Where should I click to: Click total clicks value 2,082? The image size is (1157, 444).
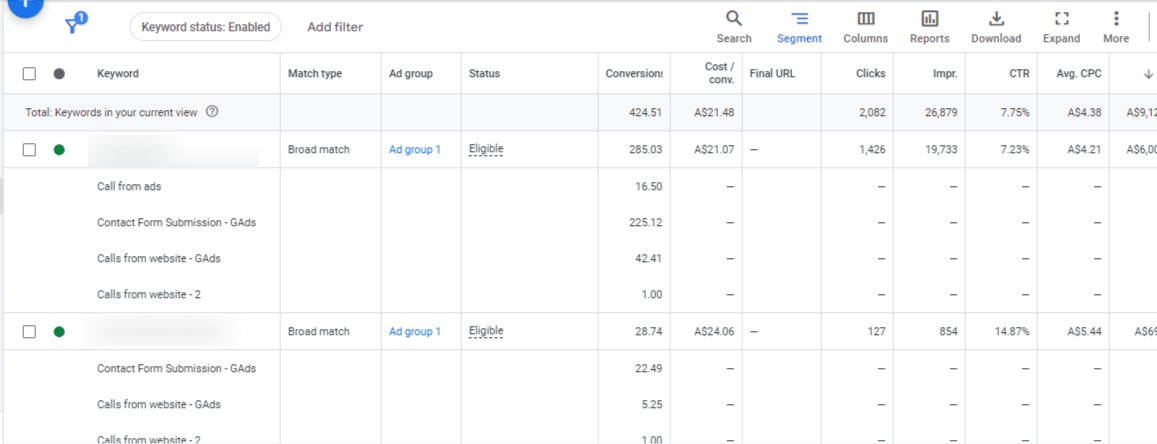[x=871, y=113]
